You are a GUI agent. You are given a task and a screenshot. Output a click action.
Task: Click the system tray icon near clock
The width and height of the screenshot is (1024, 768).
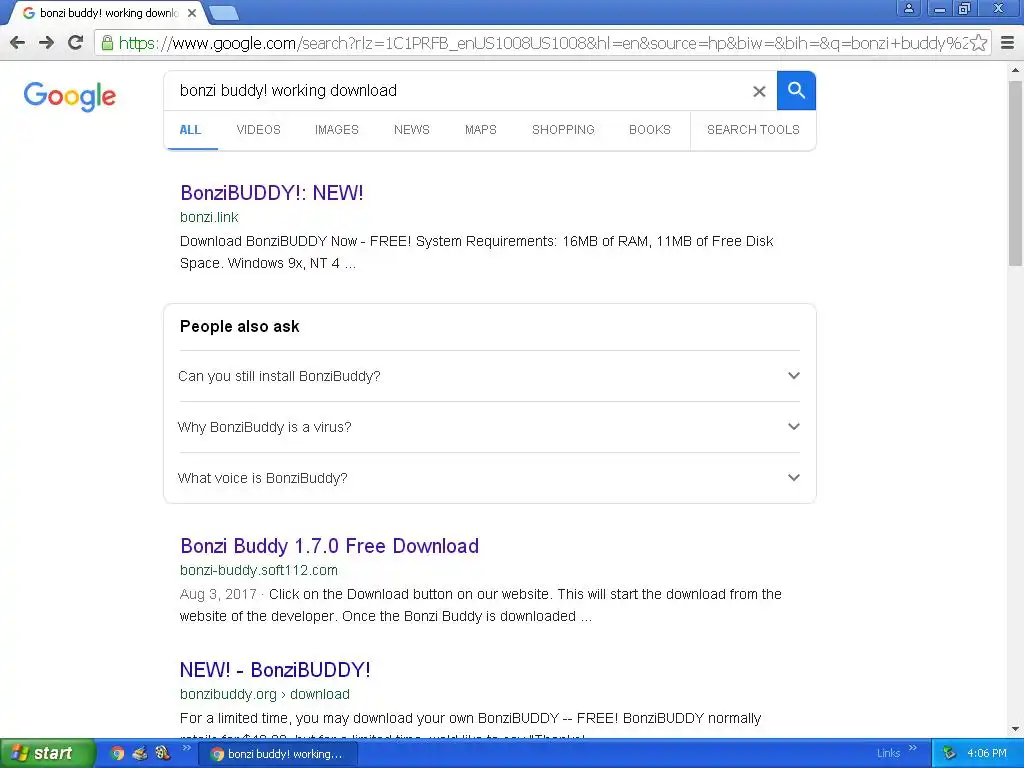950,754
